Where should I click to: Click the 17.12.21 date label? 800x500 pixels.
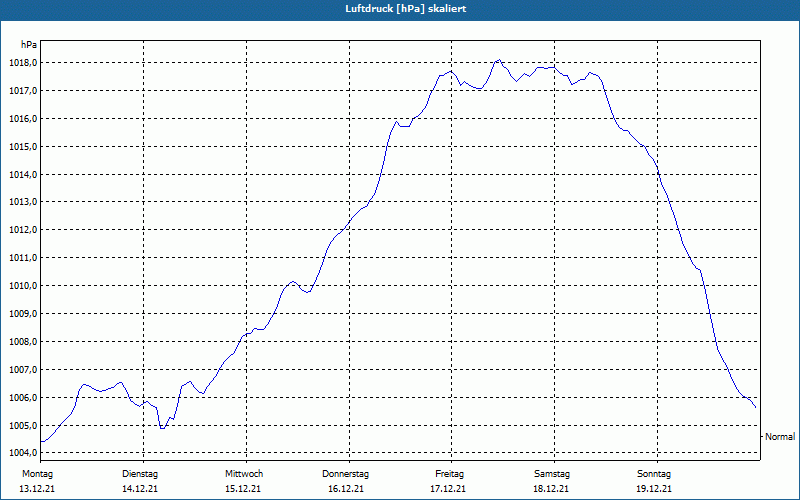pyautogui.click(x=448, y=489)
